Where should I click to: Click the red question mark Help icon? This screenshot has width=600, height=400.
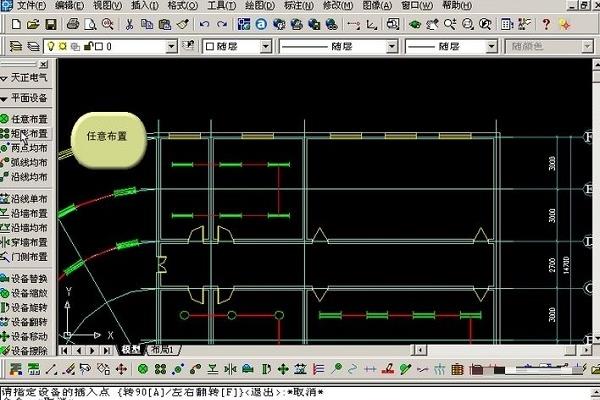pos(546,24)
